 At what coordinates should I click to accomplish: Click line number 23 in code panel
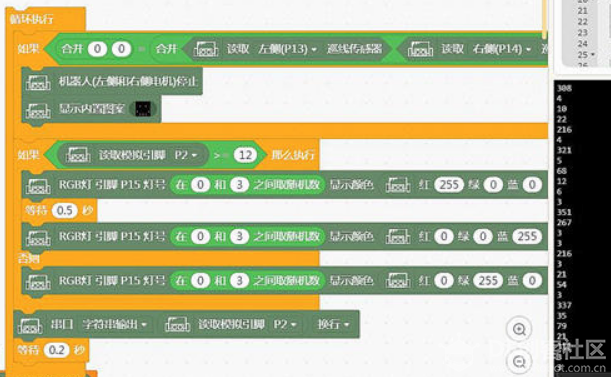click(583, 33)
